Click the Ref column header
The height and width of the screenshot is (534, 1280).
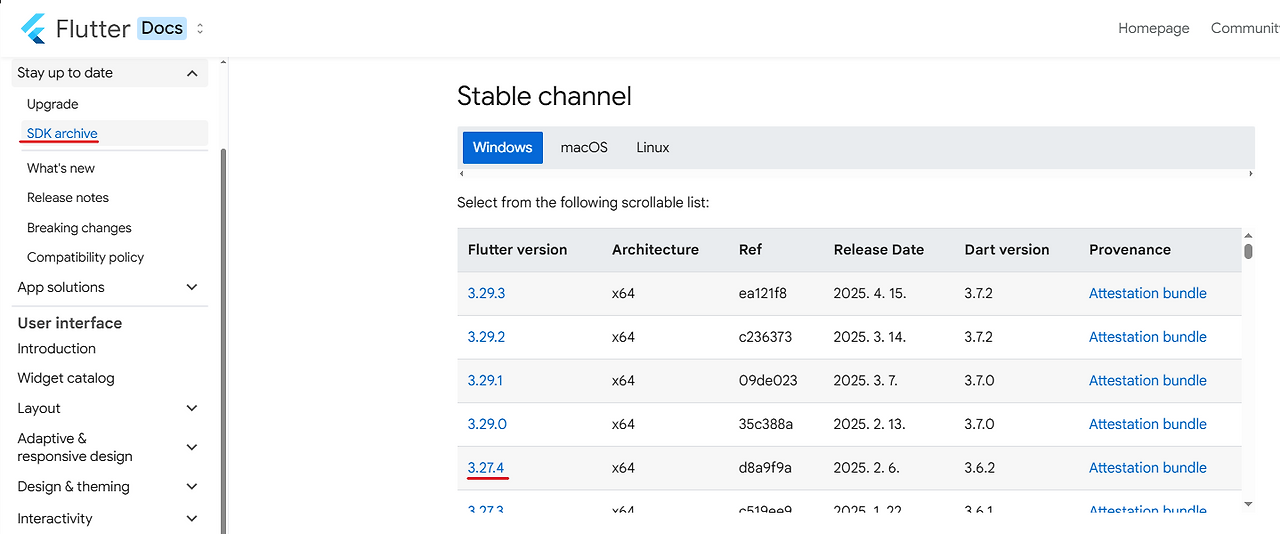point(750,250)
